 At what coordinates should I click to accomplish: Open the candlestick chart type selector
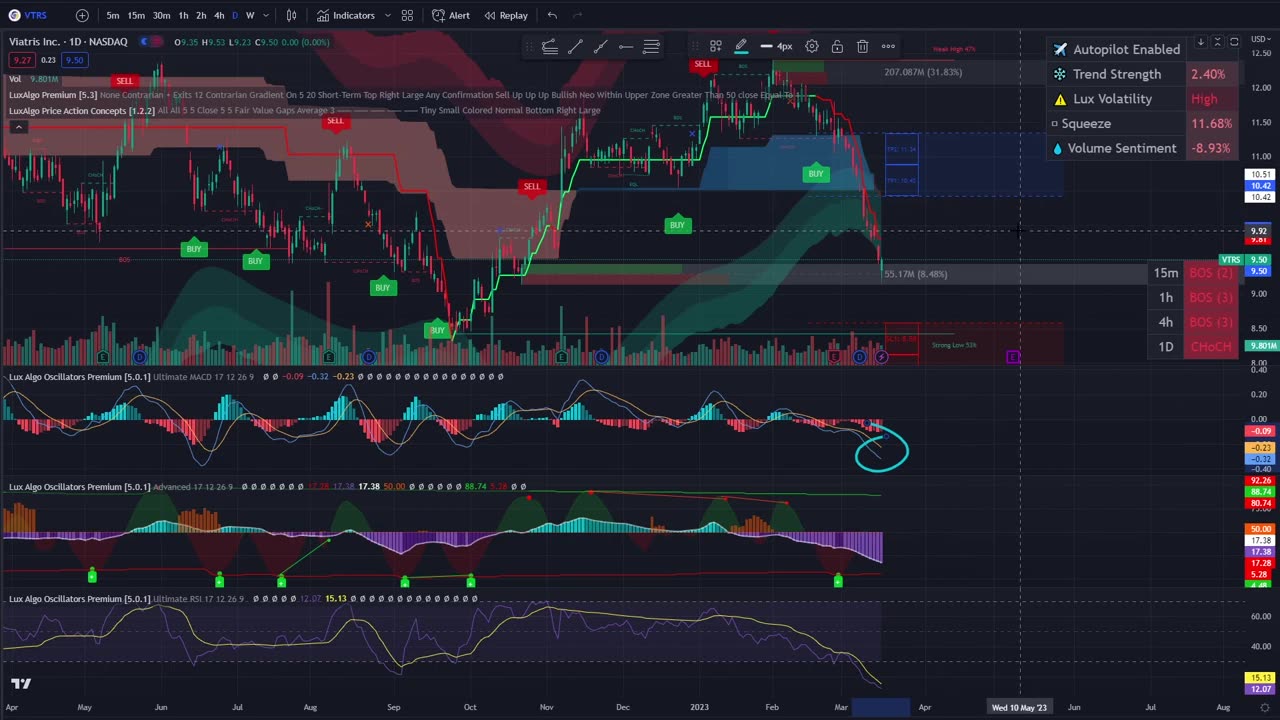coord(291,15)
